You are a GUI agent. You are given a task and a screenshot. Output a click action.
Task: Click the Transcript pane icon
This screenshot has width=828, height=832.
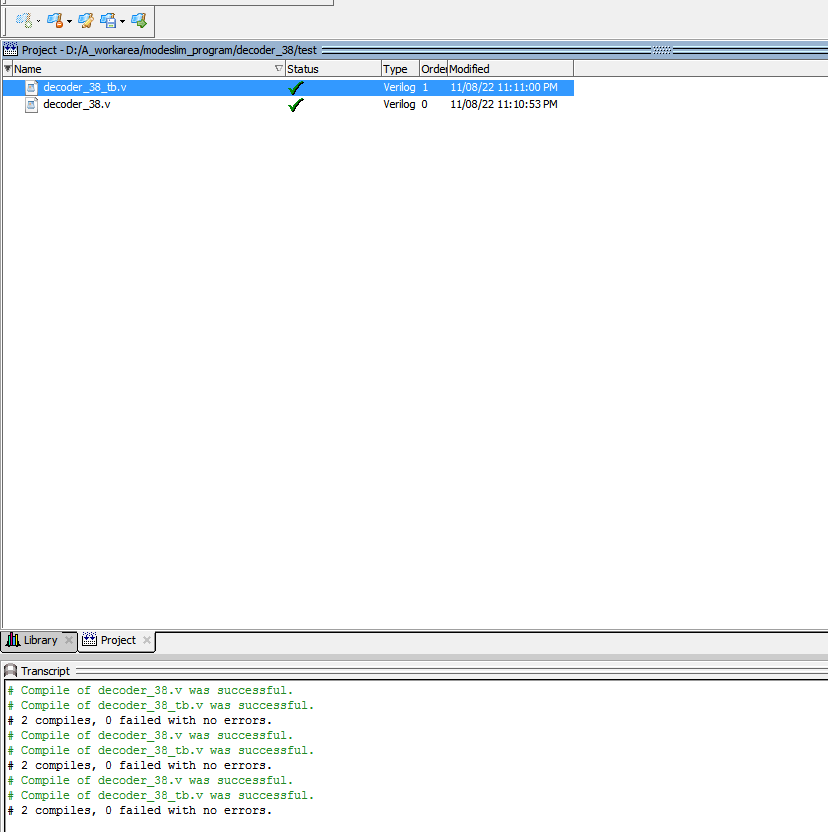coord(10,671)
